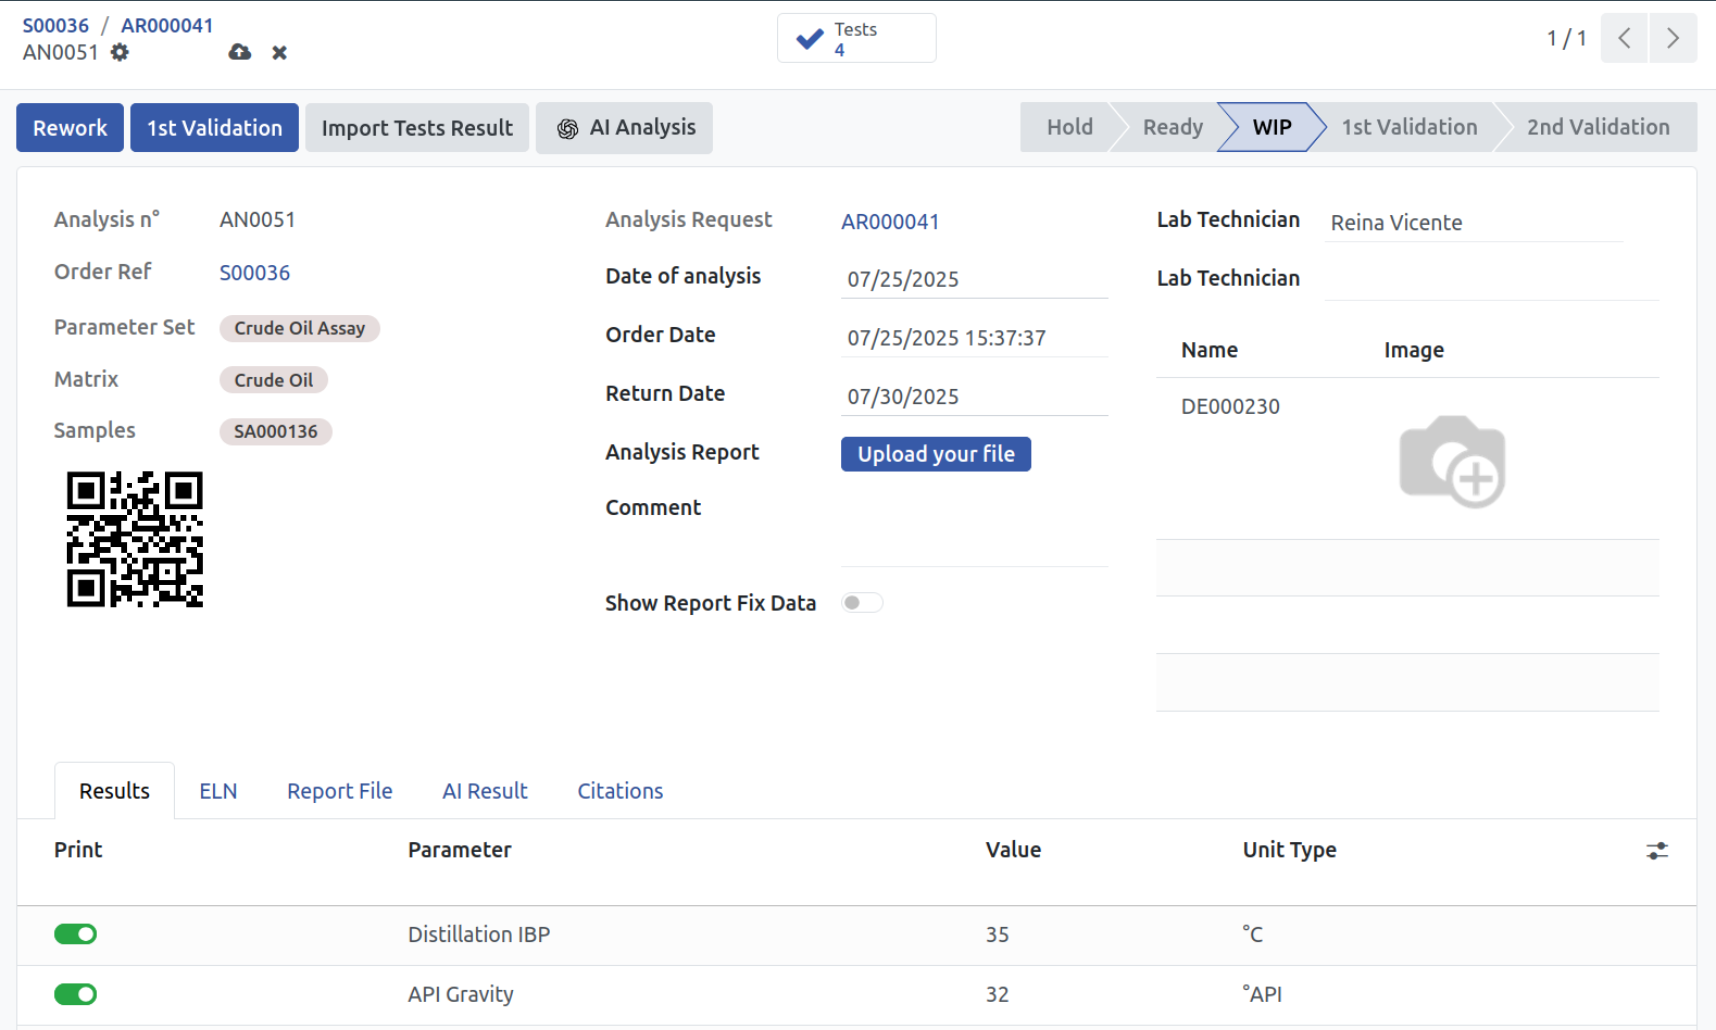Select 2nd Validation stage in status bar
The image size is (1716, 1030).
1598,127
